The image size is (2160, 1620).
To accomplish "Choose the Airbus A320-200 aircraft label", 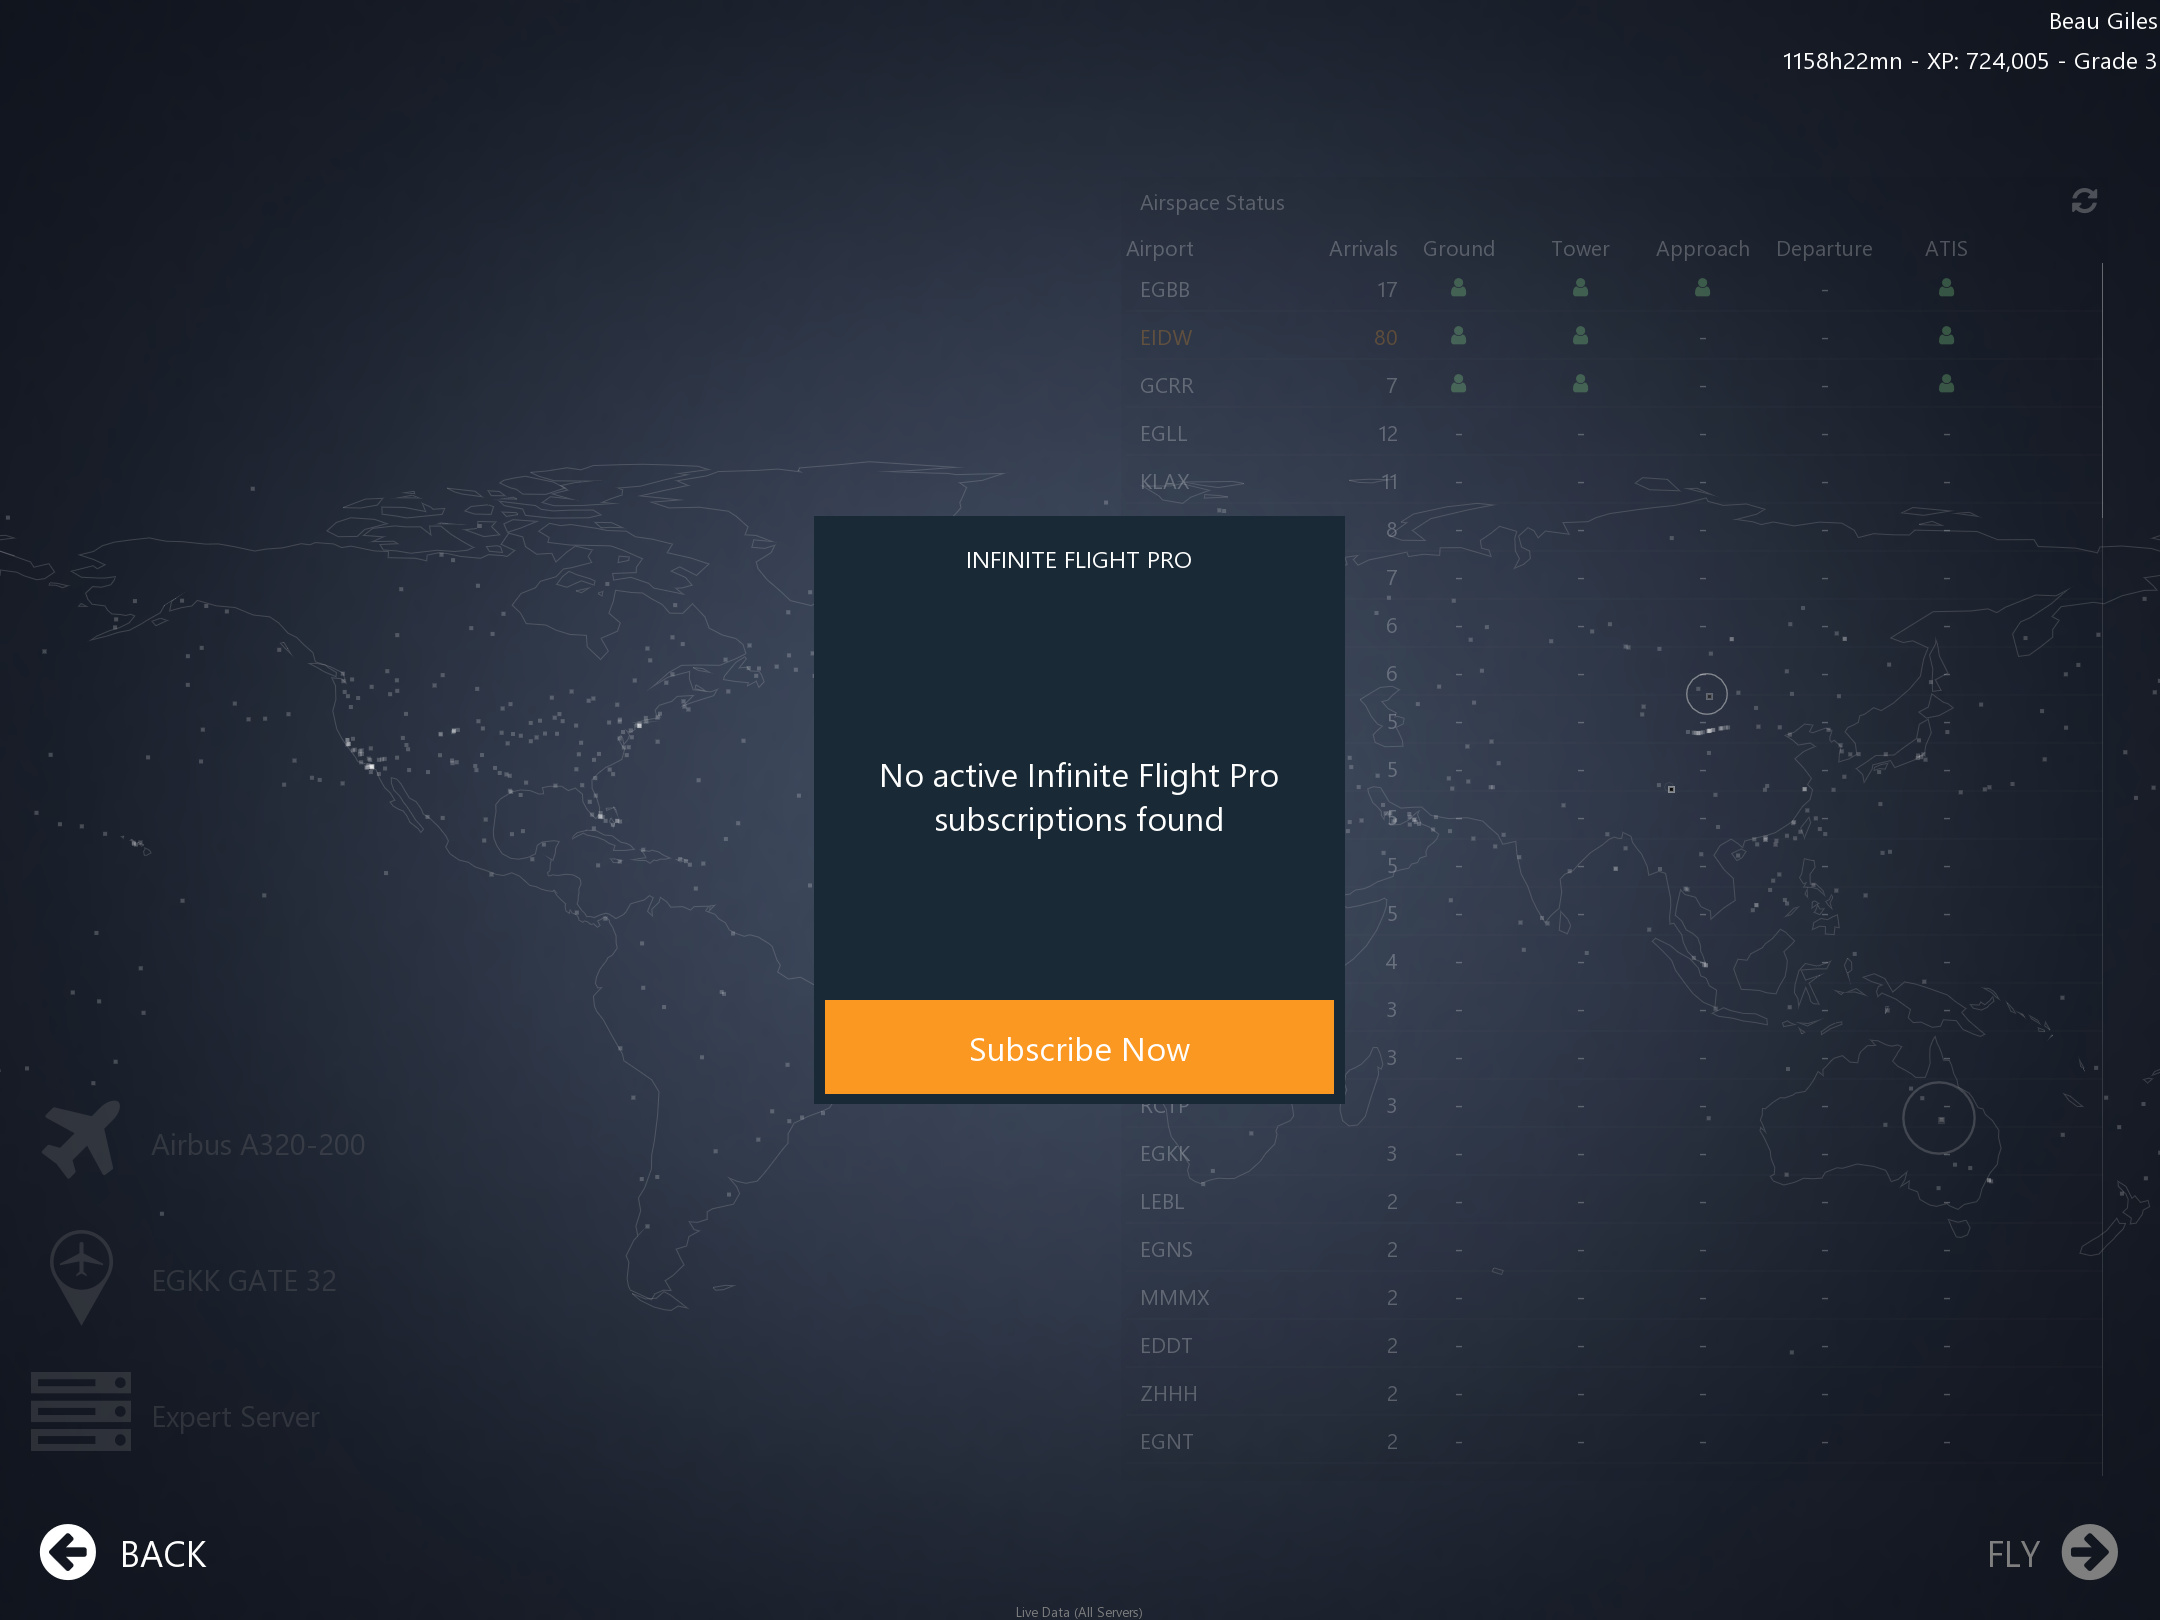I will click(258, 1145).
